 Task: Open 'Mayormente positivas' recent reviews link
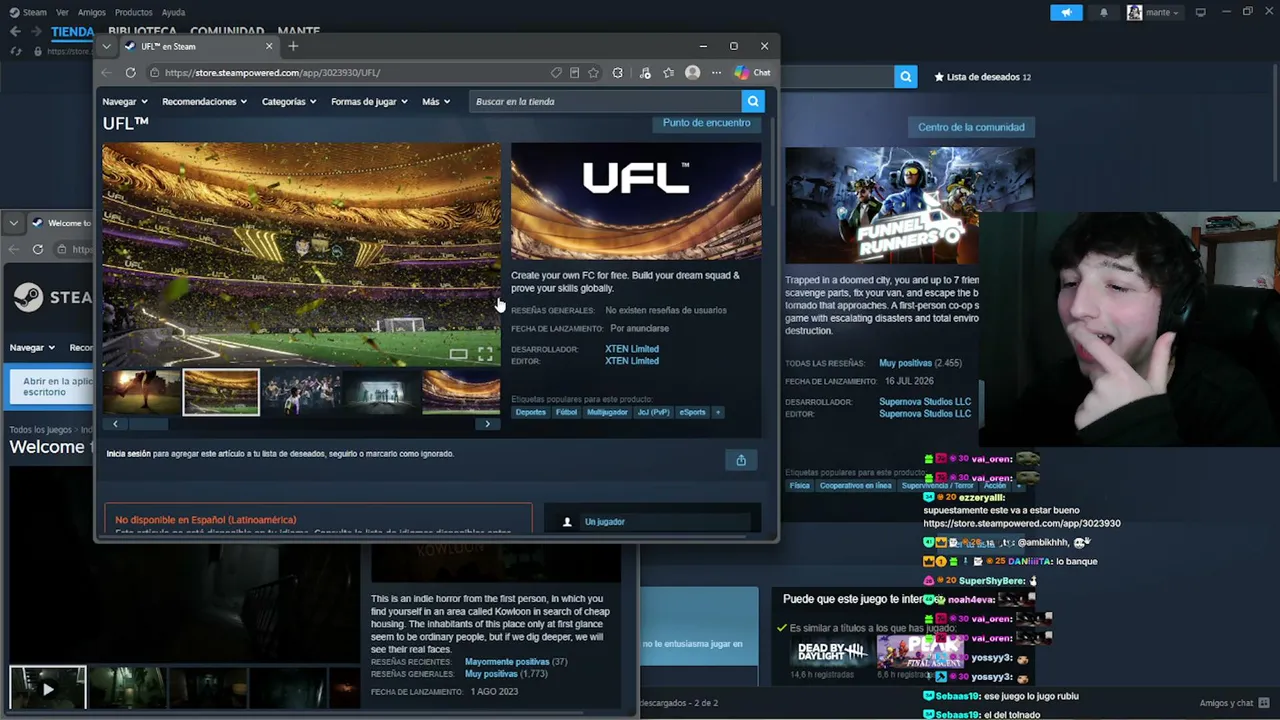pos(507,662)
